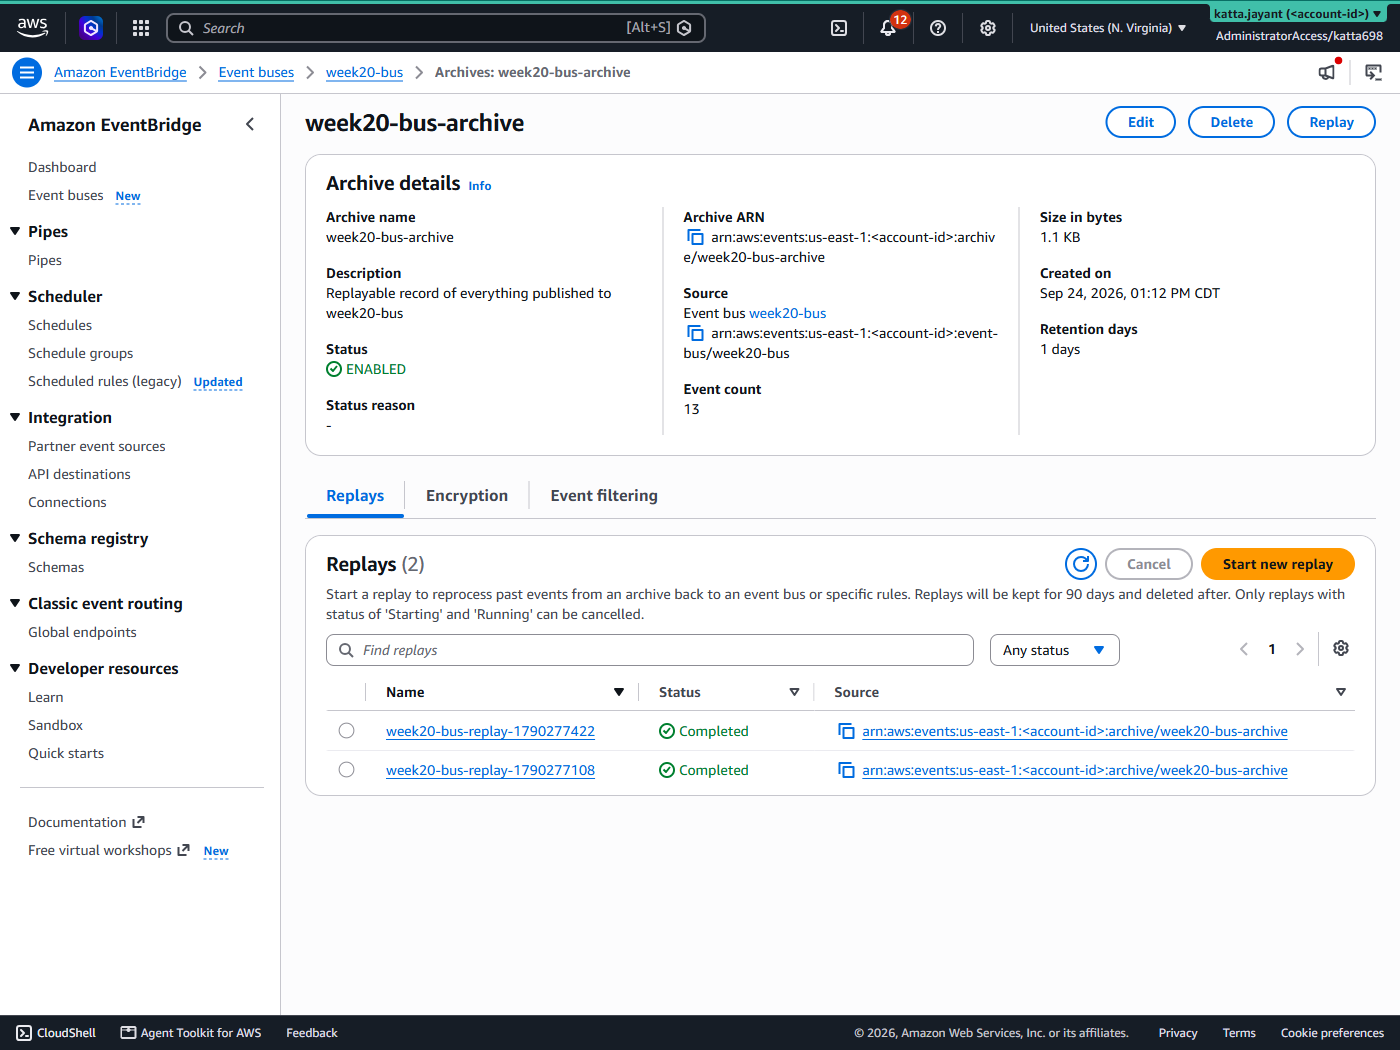This screenshot has width=1400, height=1050.
Task: Collapse the Integration section
Action: [x=15, y=417]
